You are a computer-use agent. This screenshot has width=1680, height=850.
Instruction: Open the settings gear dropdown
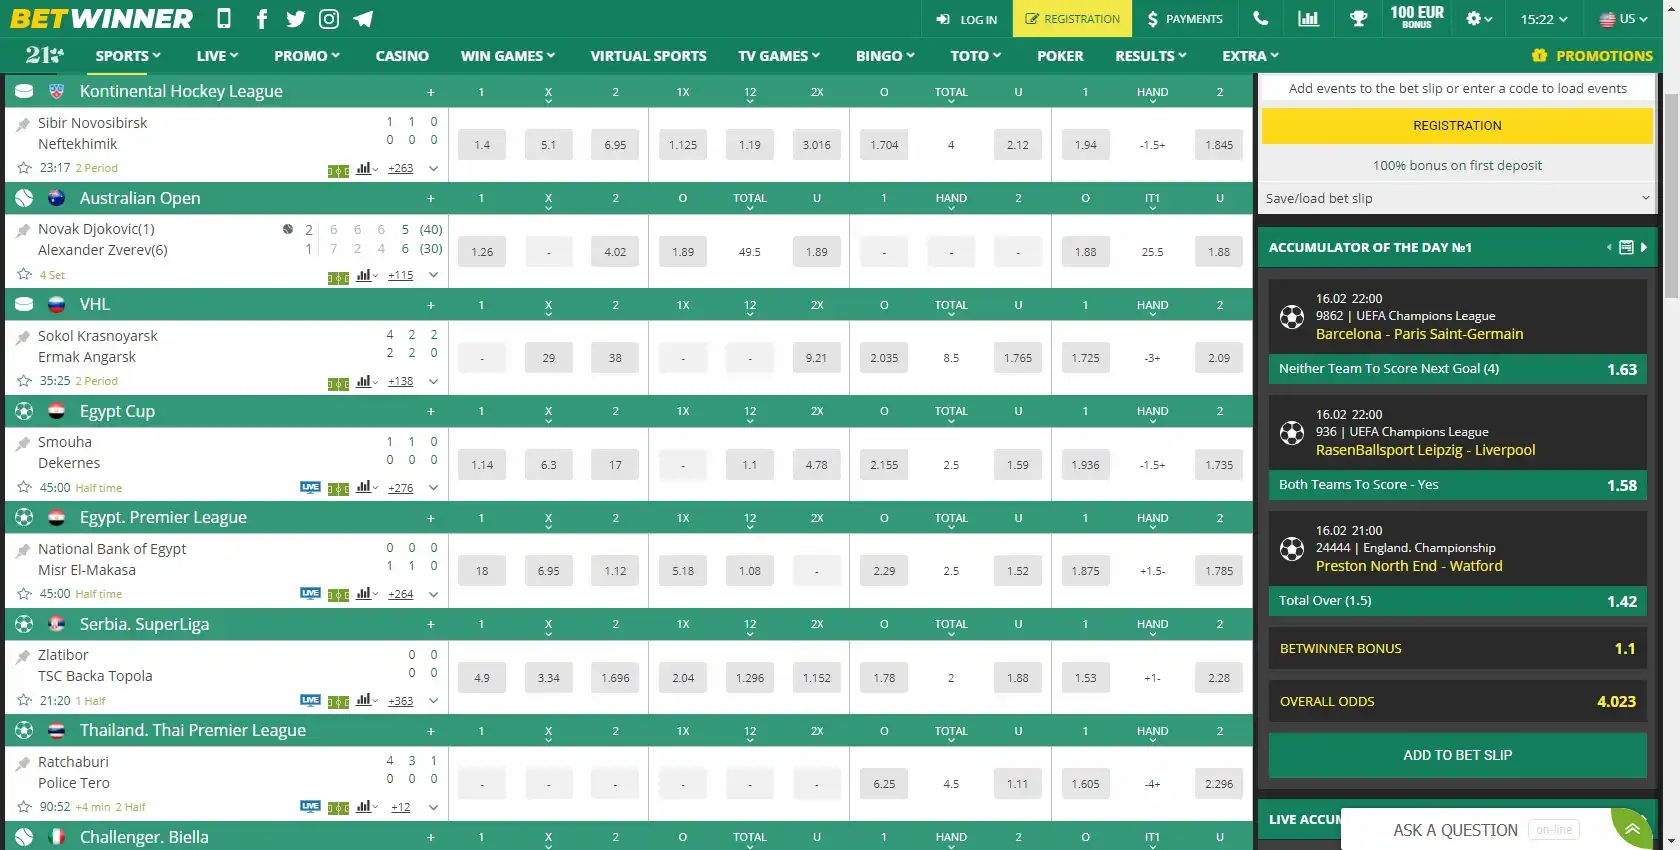coord(1479,18)
